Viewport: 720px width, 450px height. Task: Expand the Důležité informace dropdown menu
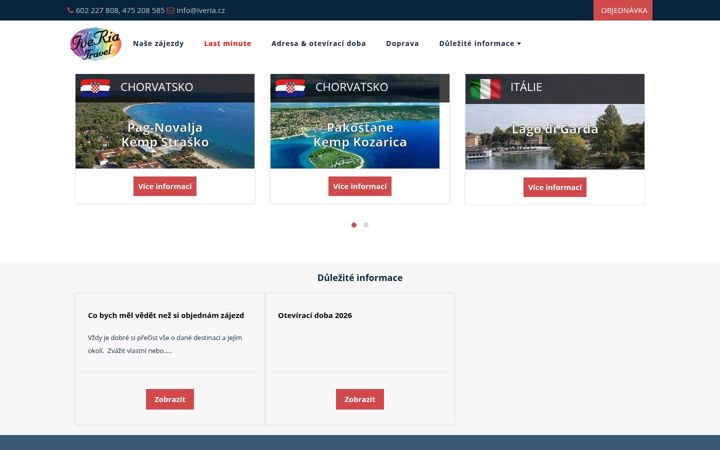click(480, 44)
